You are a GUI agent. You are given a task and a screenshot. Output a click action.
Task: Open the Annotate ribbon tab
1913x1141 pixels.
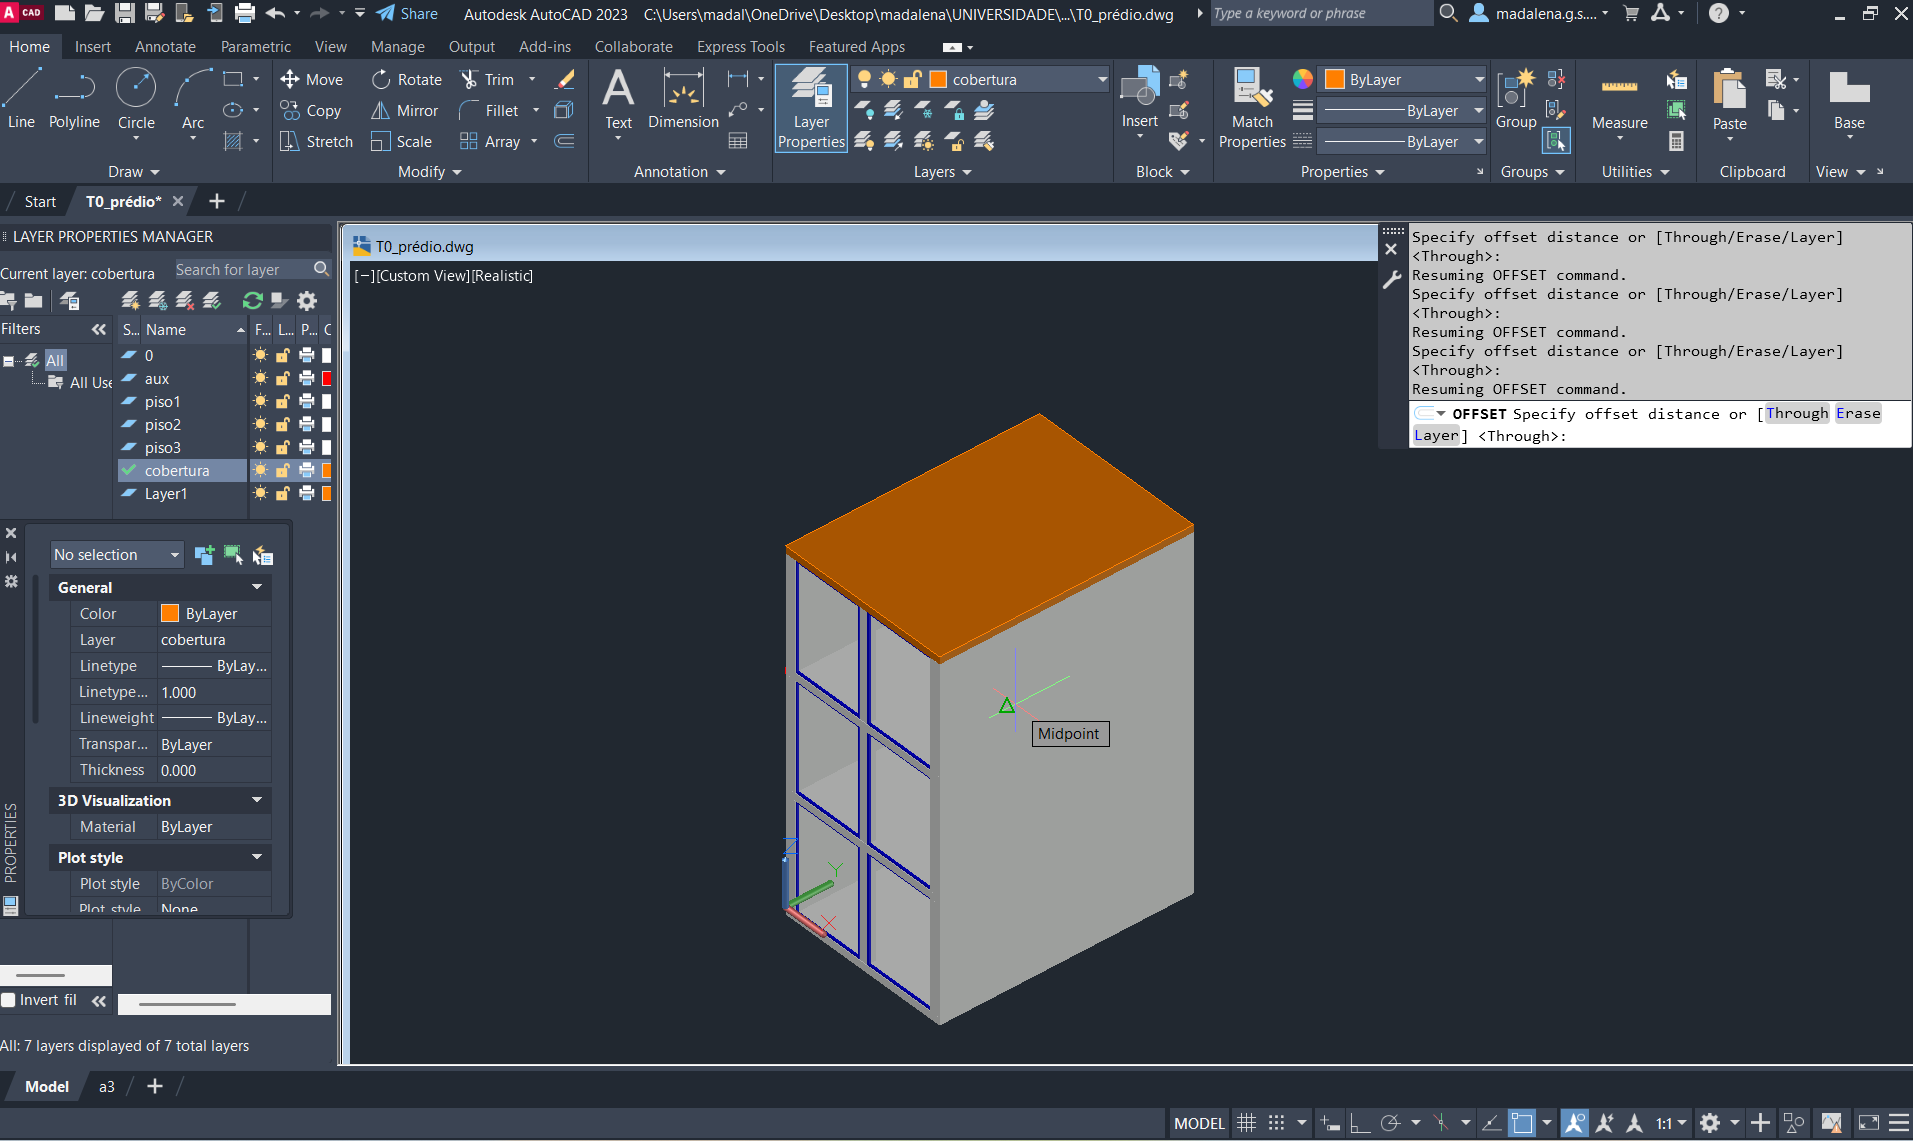point(165,47)
